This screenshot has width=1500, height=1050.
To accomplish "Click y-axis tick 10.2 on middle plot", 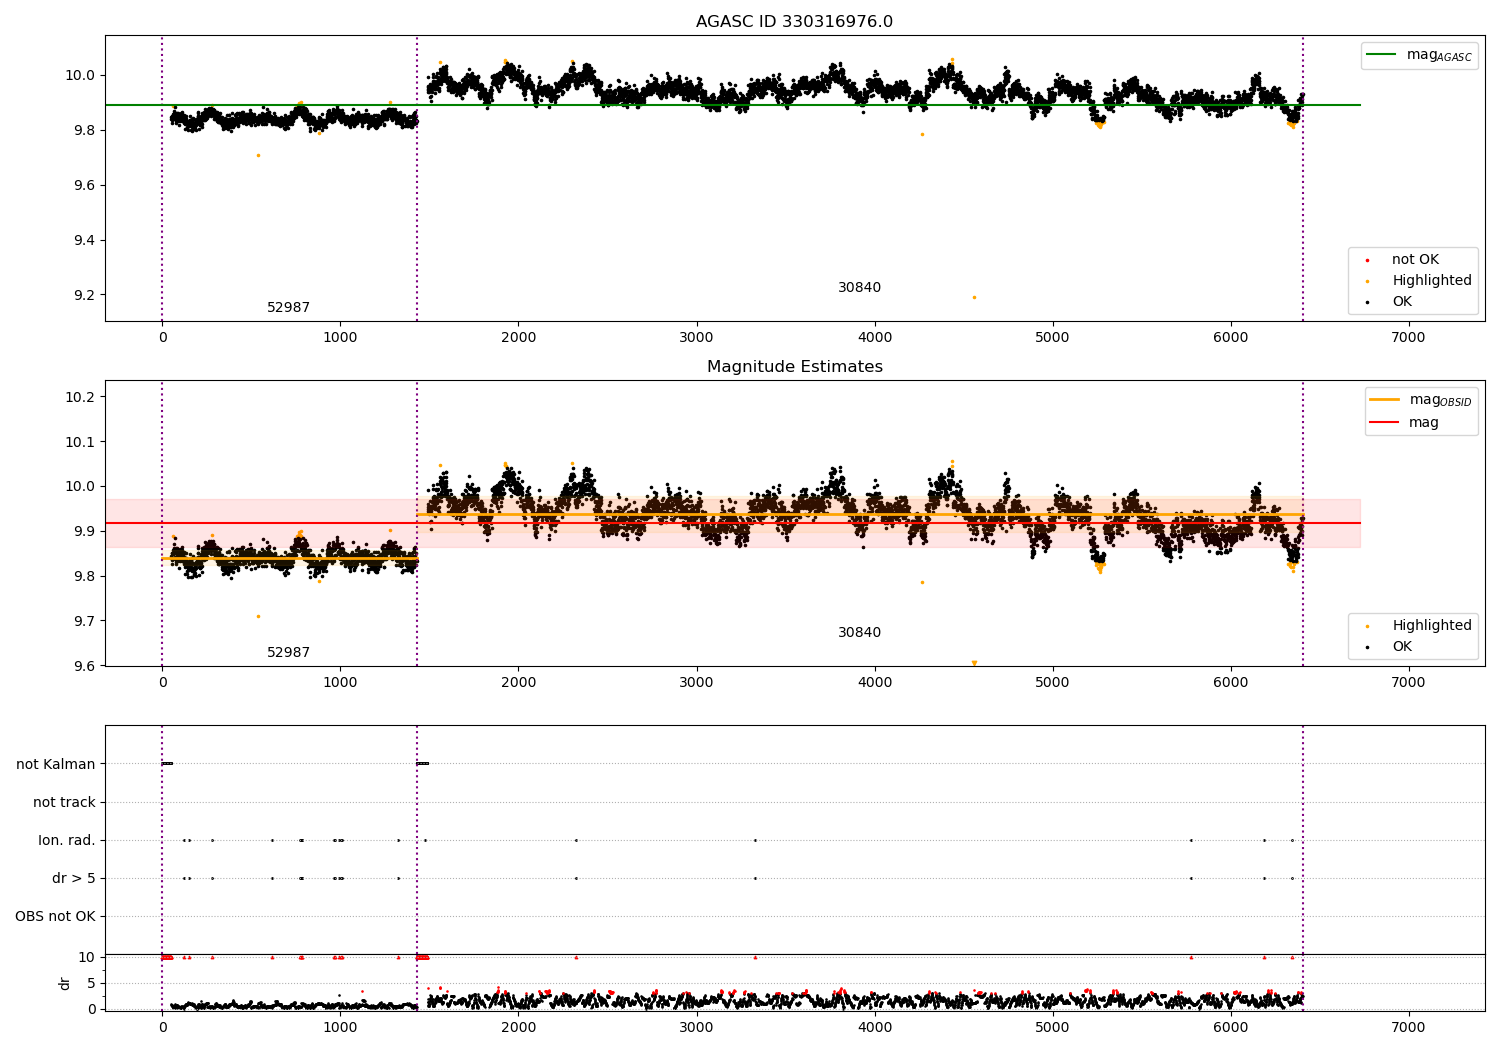I will pos(78,398).
